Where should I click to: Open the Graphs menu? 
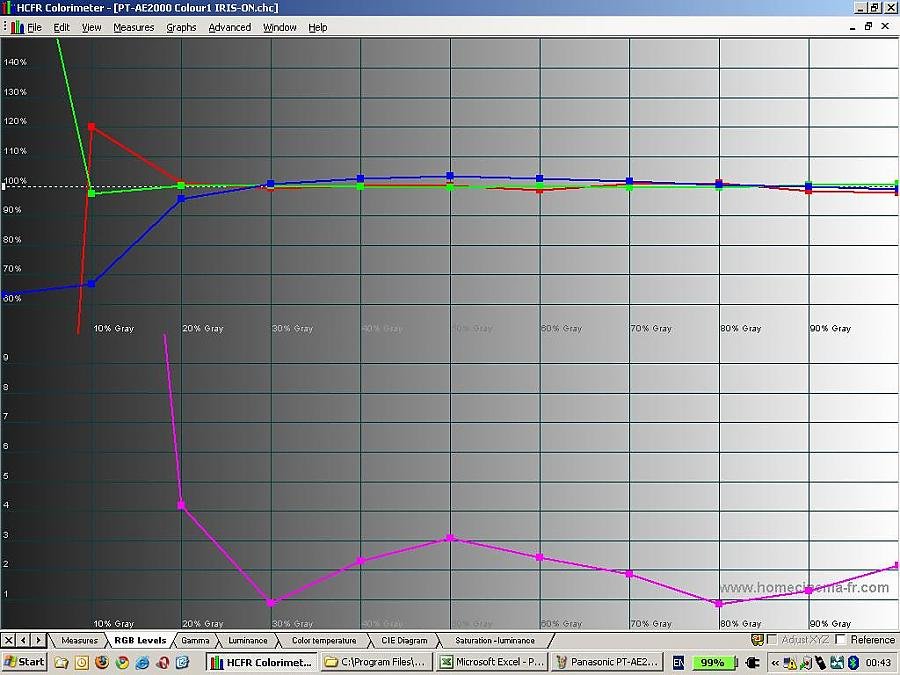pos(181,27)
